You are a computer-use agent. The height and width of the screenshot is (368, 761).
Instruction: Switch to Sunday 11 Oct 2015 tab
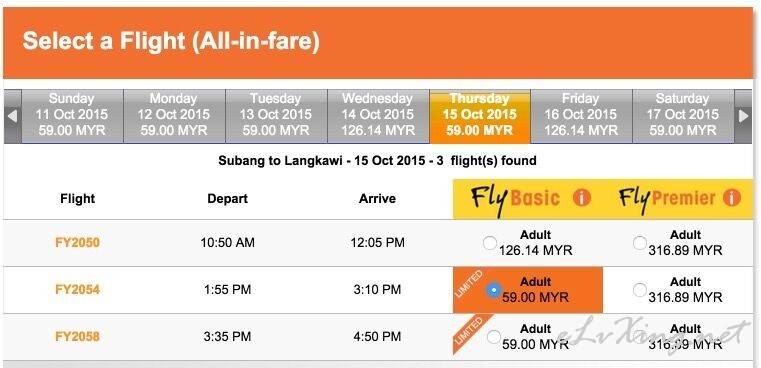coord(72,116)
